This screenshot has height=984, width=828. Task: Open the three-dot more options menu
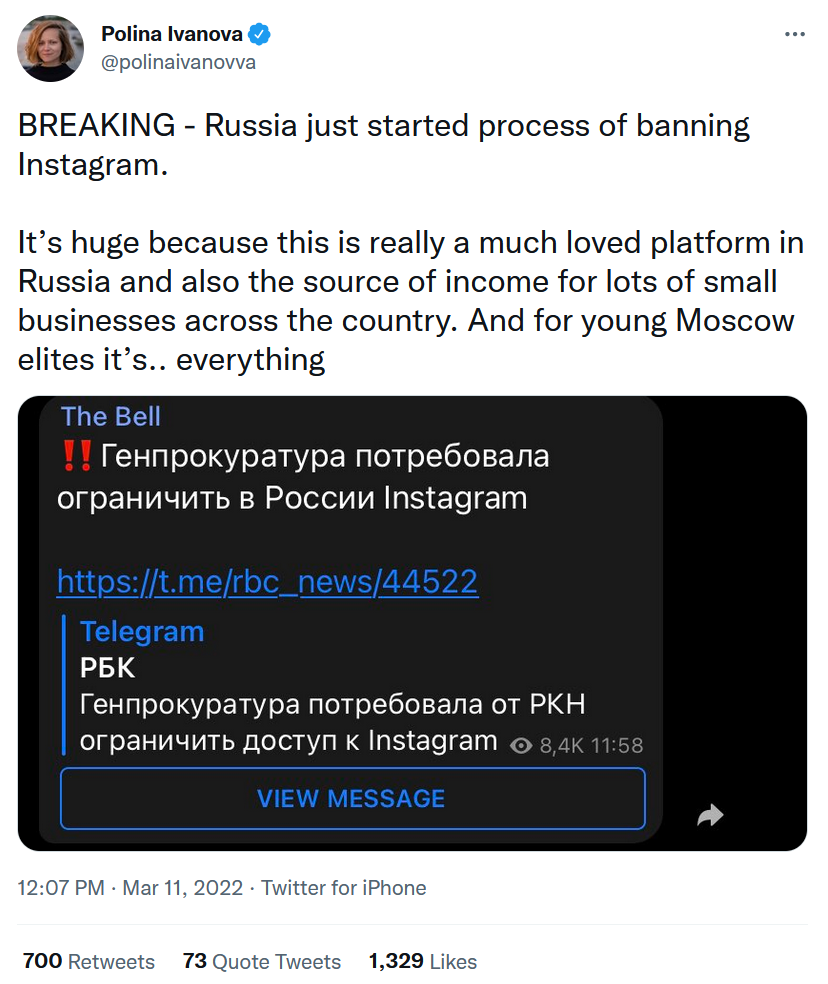click(795, 34)
